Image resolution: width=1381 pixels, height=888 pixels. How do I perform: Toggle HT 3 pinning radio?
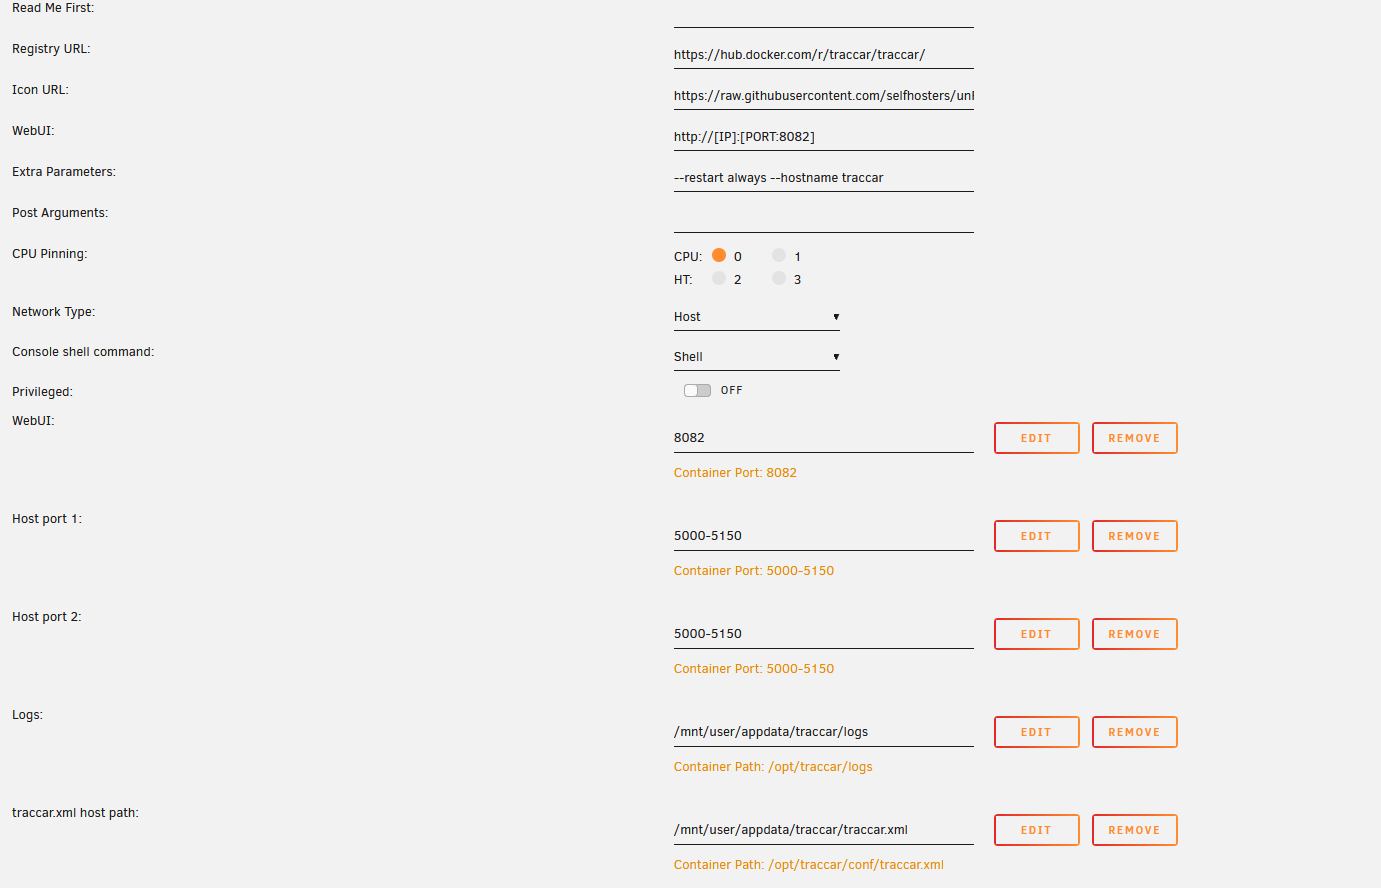click(x=779, y=278)
